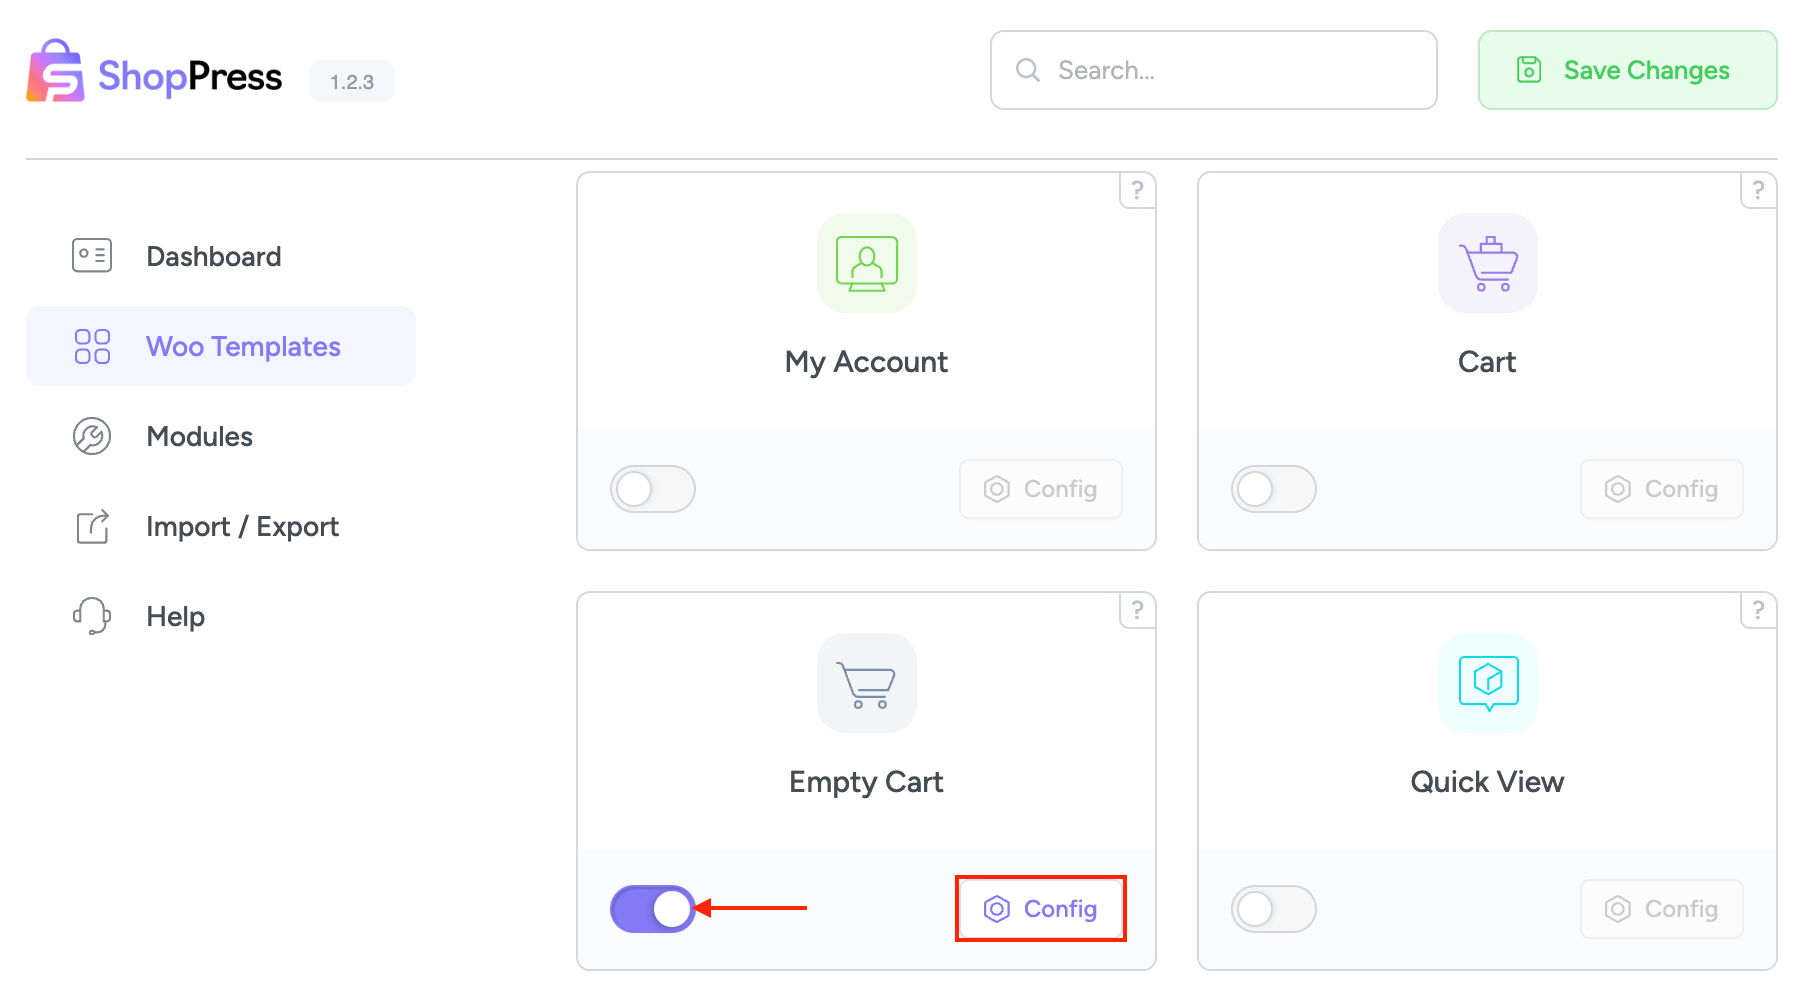Enable the Quick View template toggle
Viewport: 1812px width, 1006px height.
(1273, 908)
